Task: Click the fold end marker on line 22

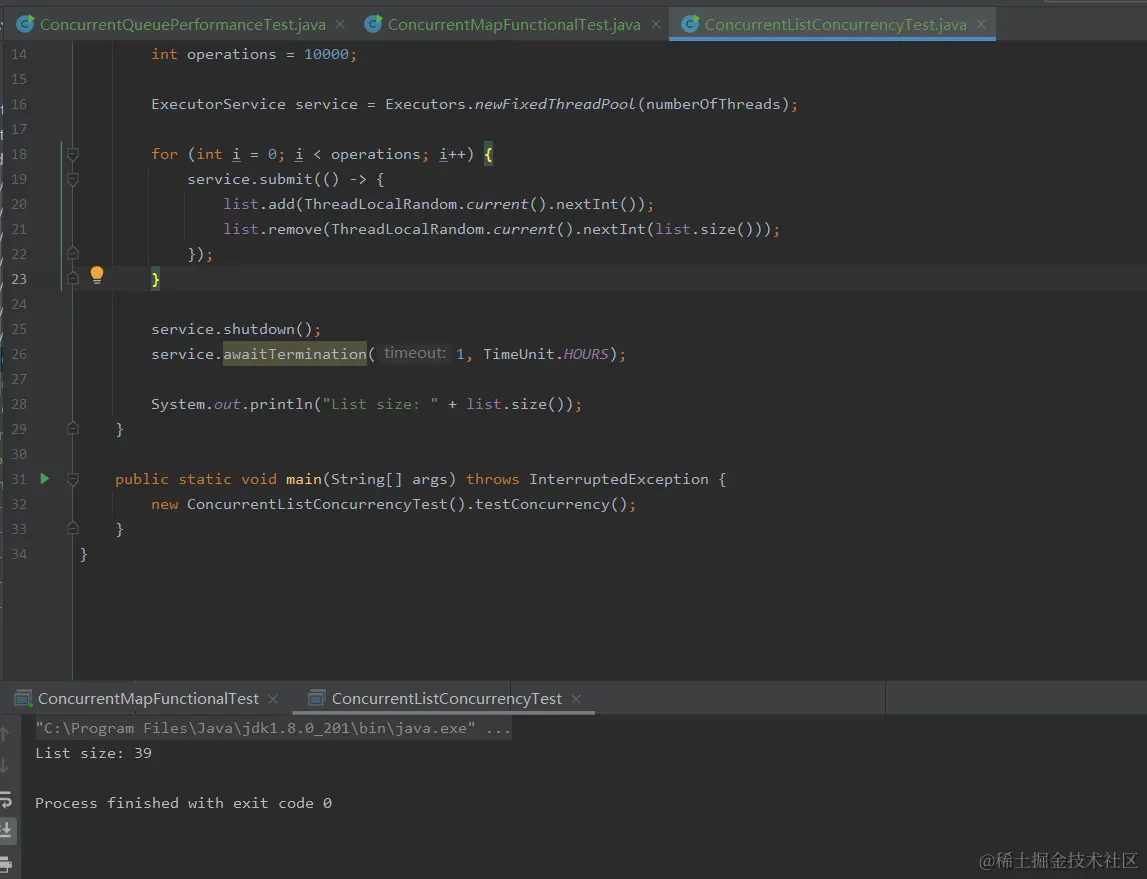Action: [x=72, y=253]
